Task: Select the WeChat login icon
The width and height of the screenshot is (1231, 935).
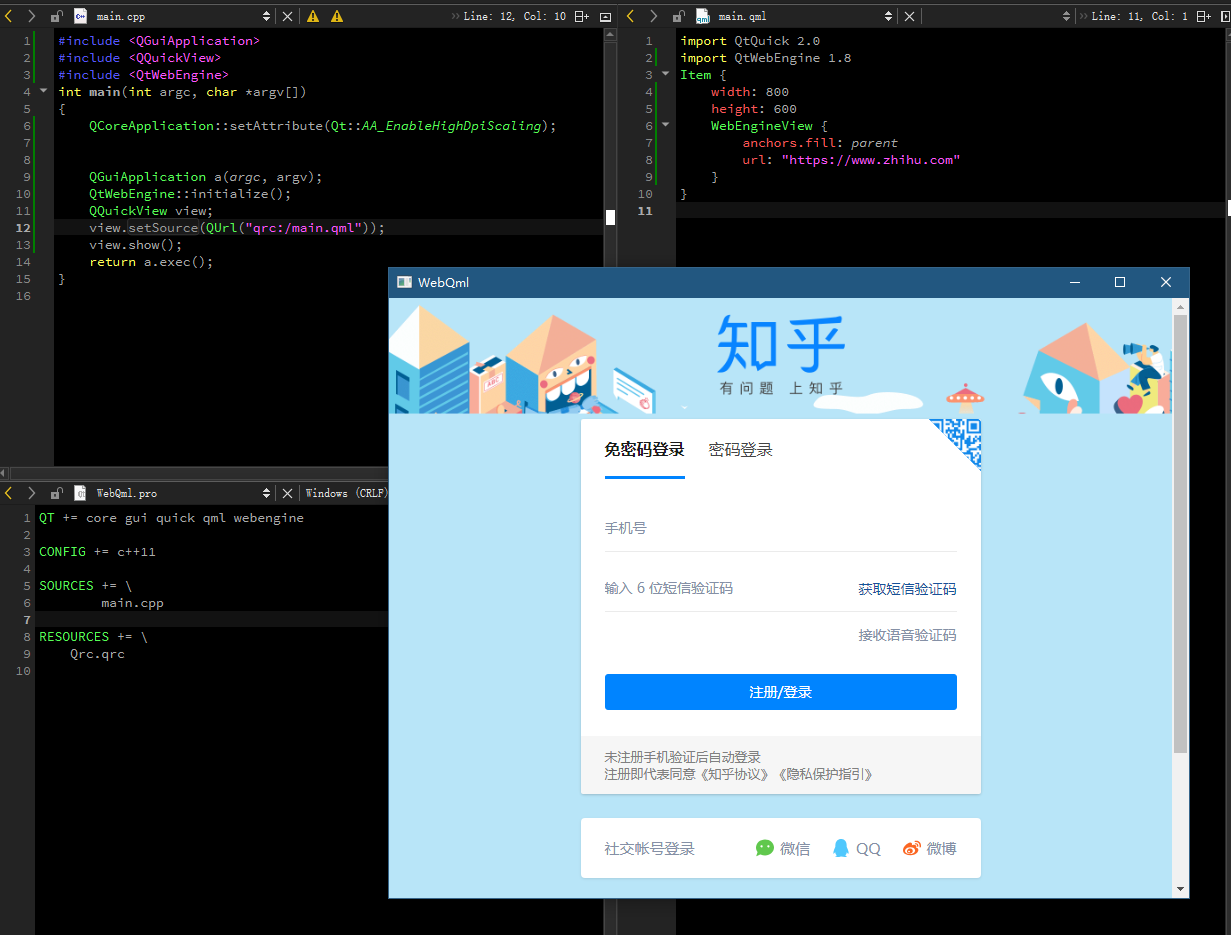Action: tap(764, 847)
